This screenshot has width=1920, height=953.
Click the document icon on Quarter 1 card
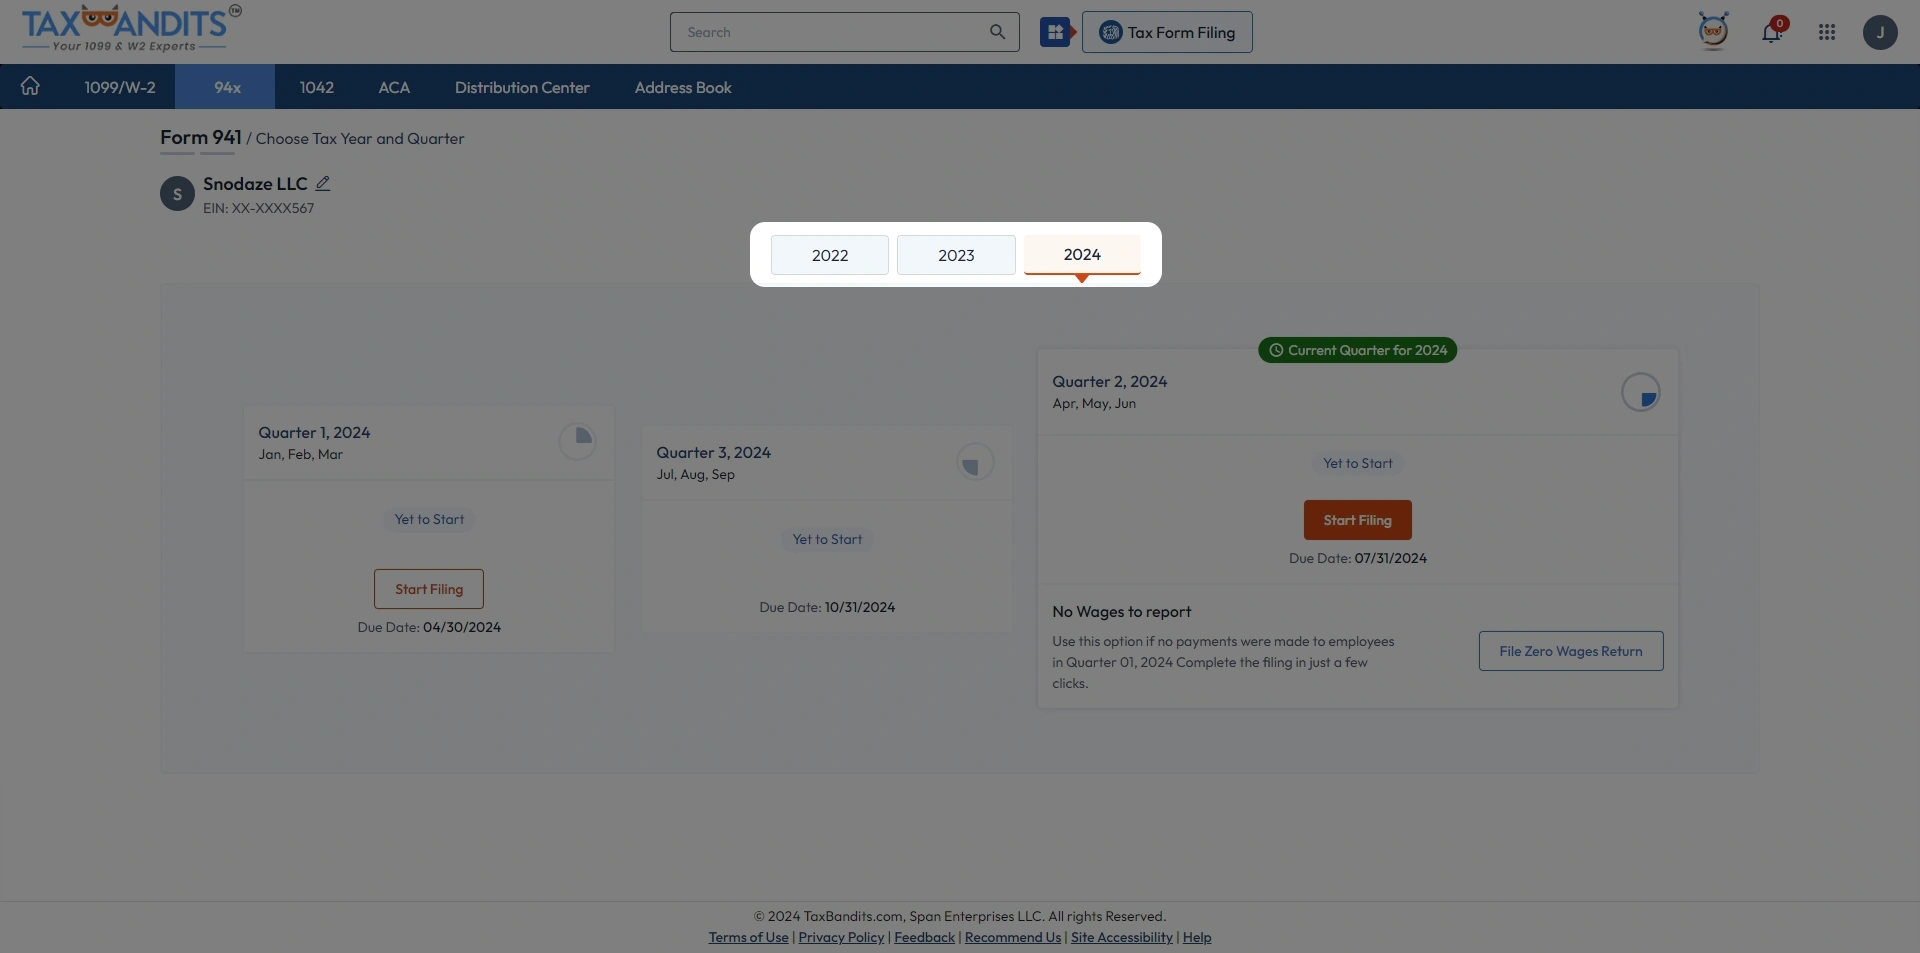[x=577, y=440]
